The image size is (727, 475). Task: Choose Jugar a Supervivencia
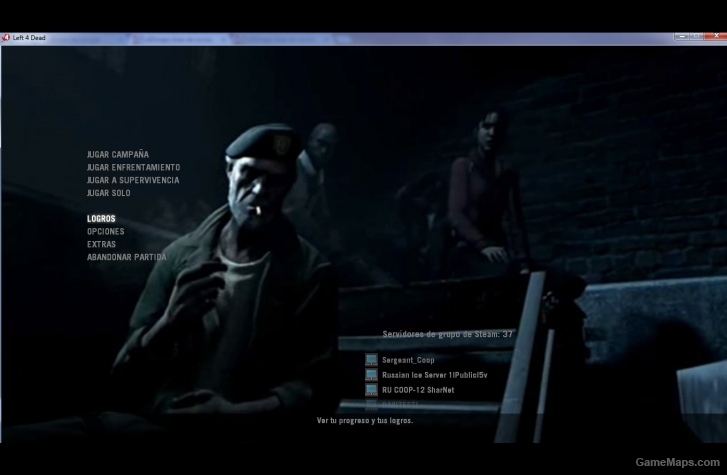pyautogui.click(x=133, y=180)
